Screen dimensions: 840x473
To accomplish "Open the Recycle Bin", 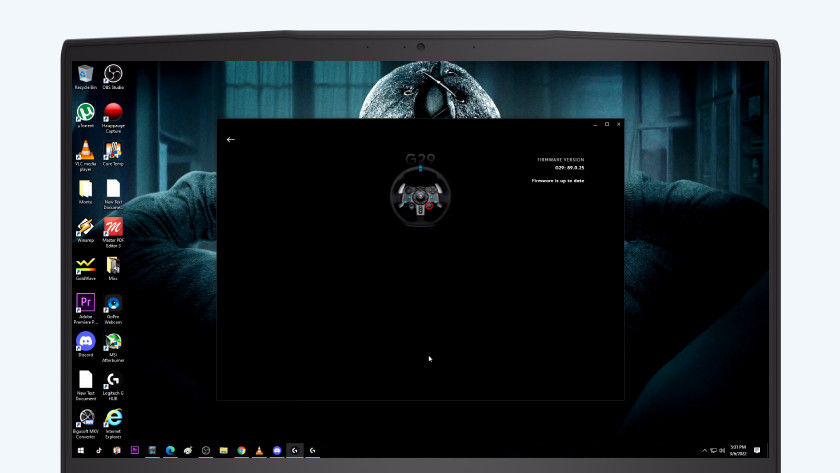I will coord(85,74).
